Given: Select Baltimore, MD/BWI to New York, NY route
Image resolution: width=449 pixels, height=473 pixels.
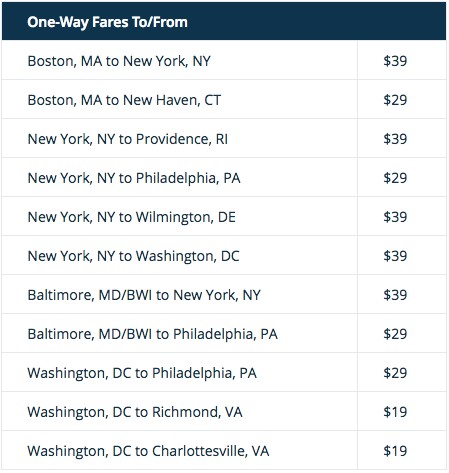Looking at the screenshot, I should [x=144, y=295].
